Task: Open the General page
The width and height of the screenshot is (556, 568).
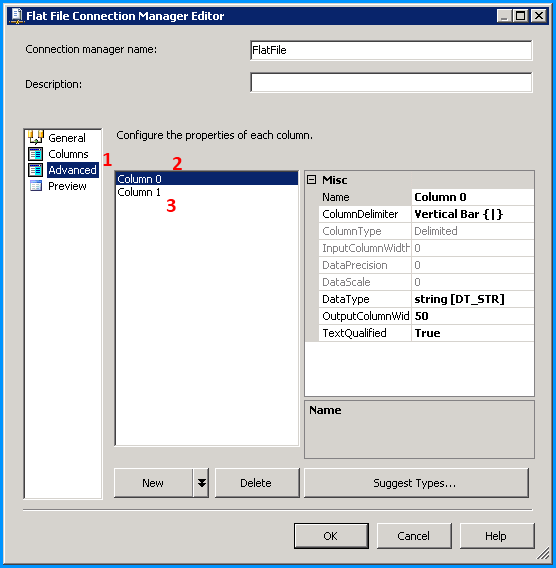Action: (67, 138)
